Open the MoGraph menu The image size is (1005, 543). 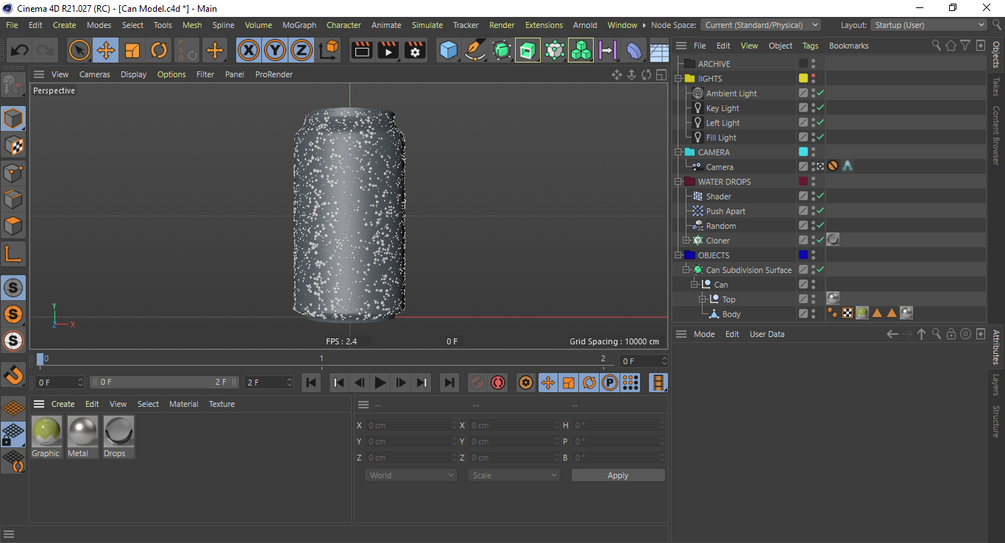click(299, 25)
